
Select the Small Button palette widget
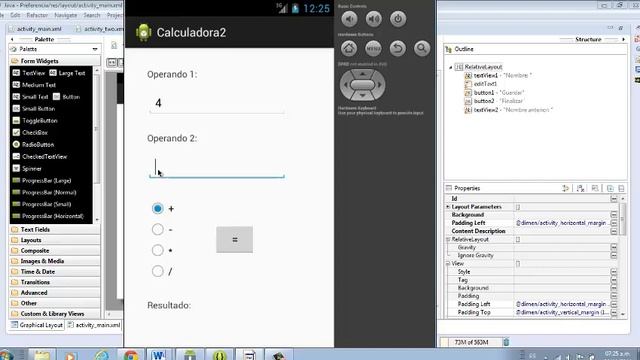[x=34, y=109]
